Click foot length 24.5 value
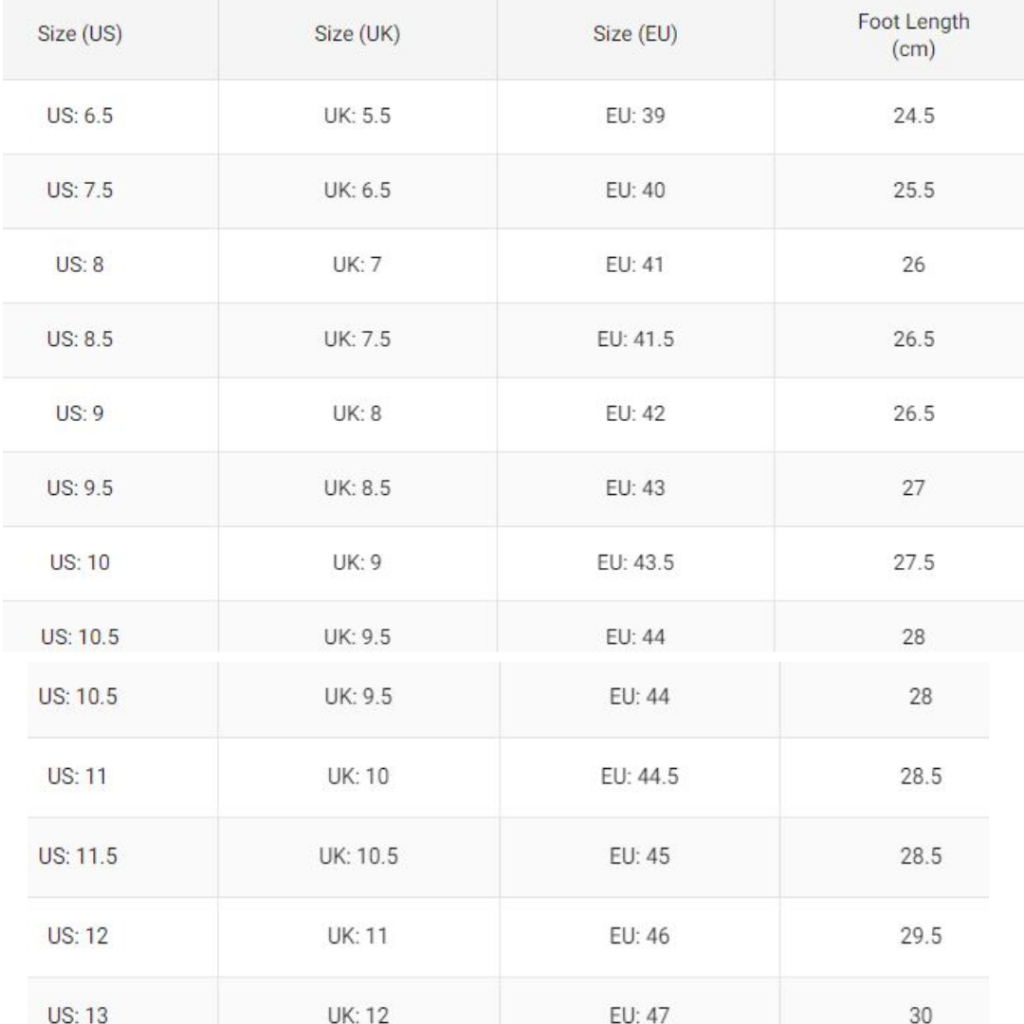 (914, 116)
